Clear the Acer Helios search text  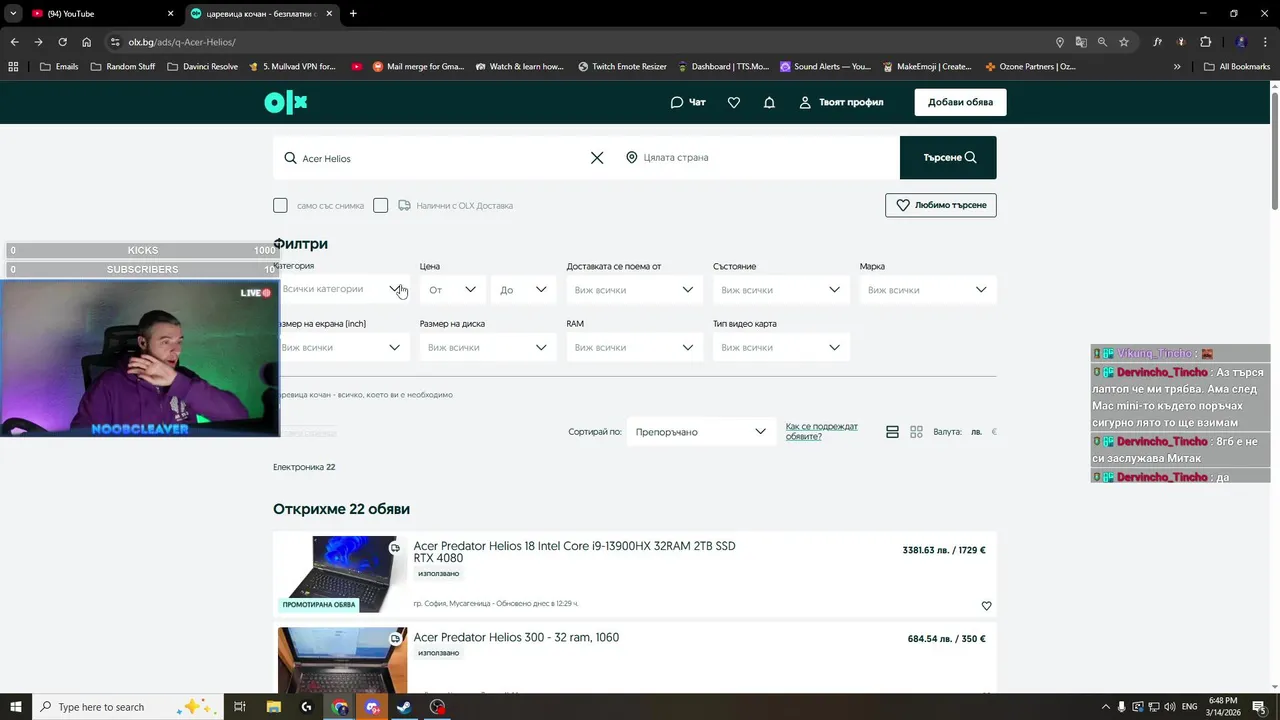tap(597, 158)
